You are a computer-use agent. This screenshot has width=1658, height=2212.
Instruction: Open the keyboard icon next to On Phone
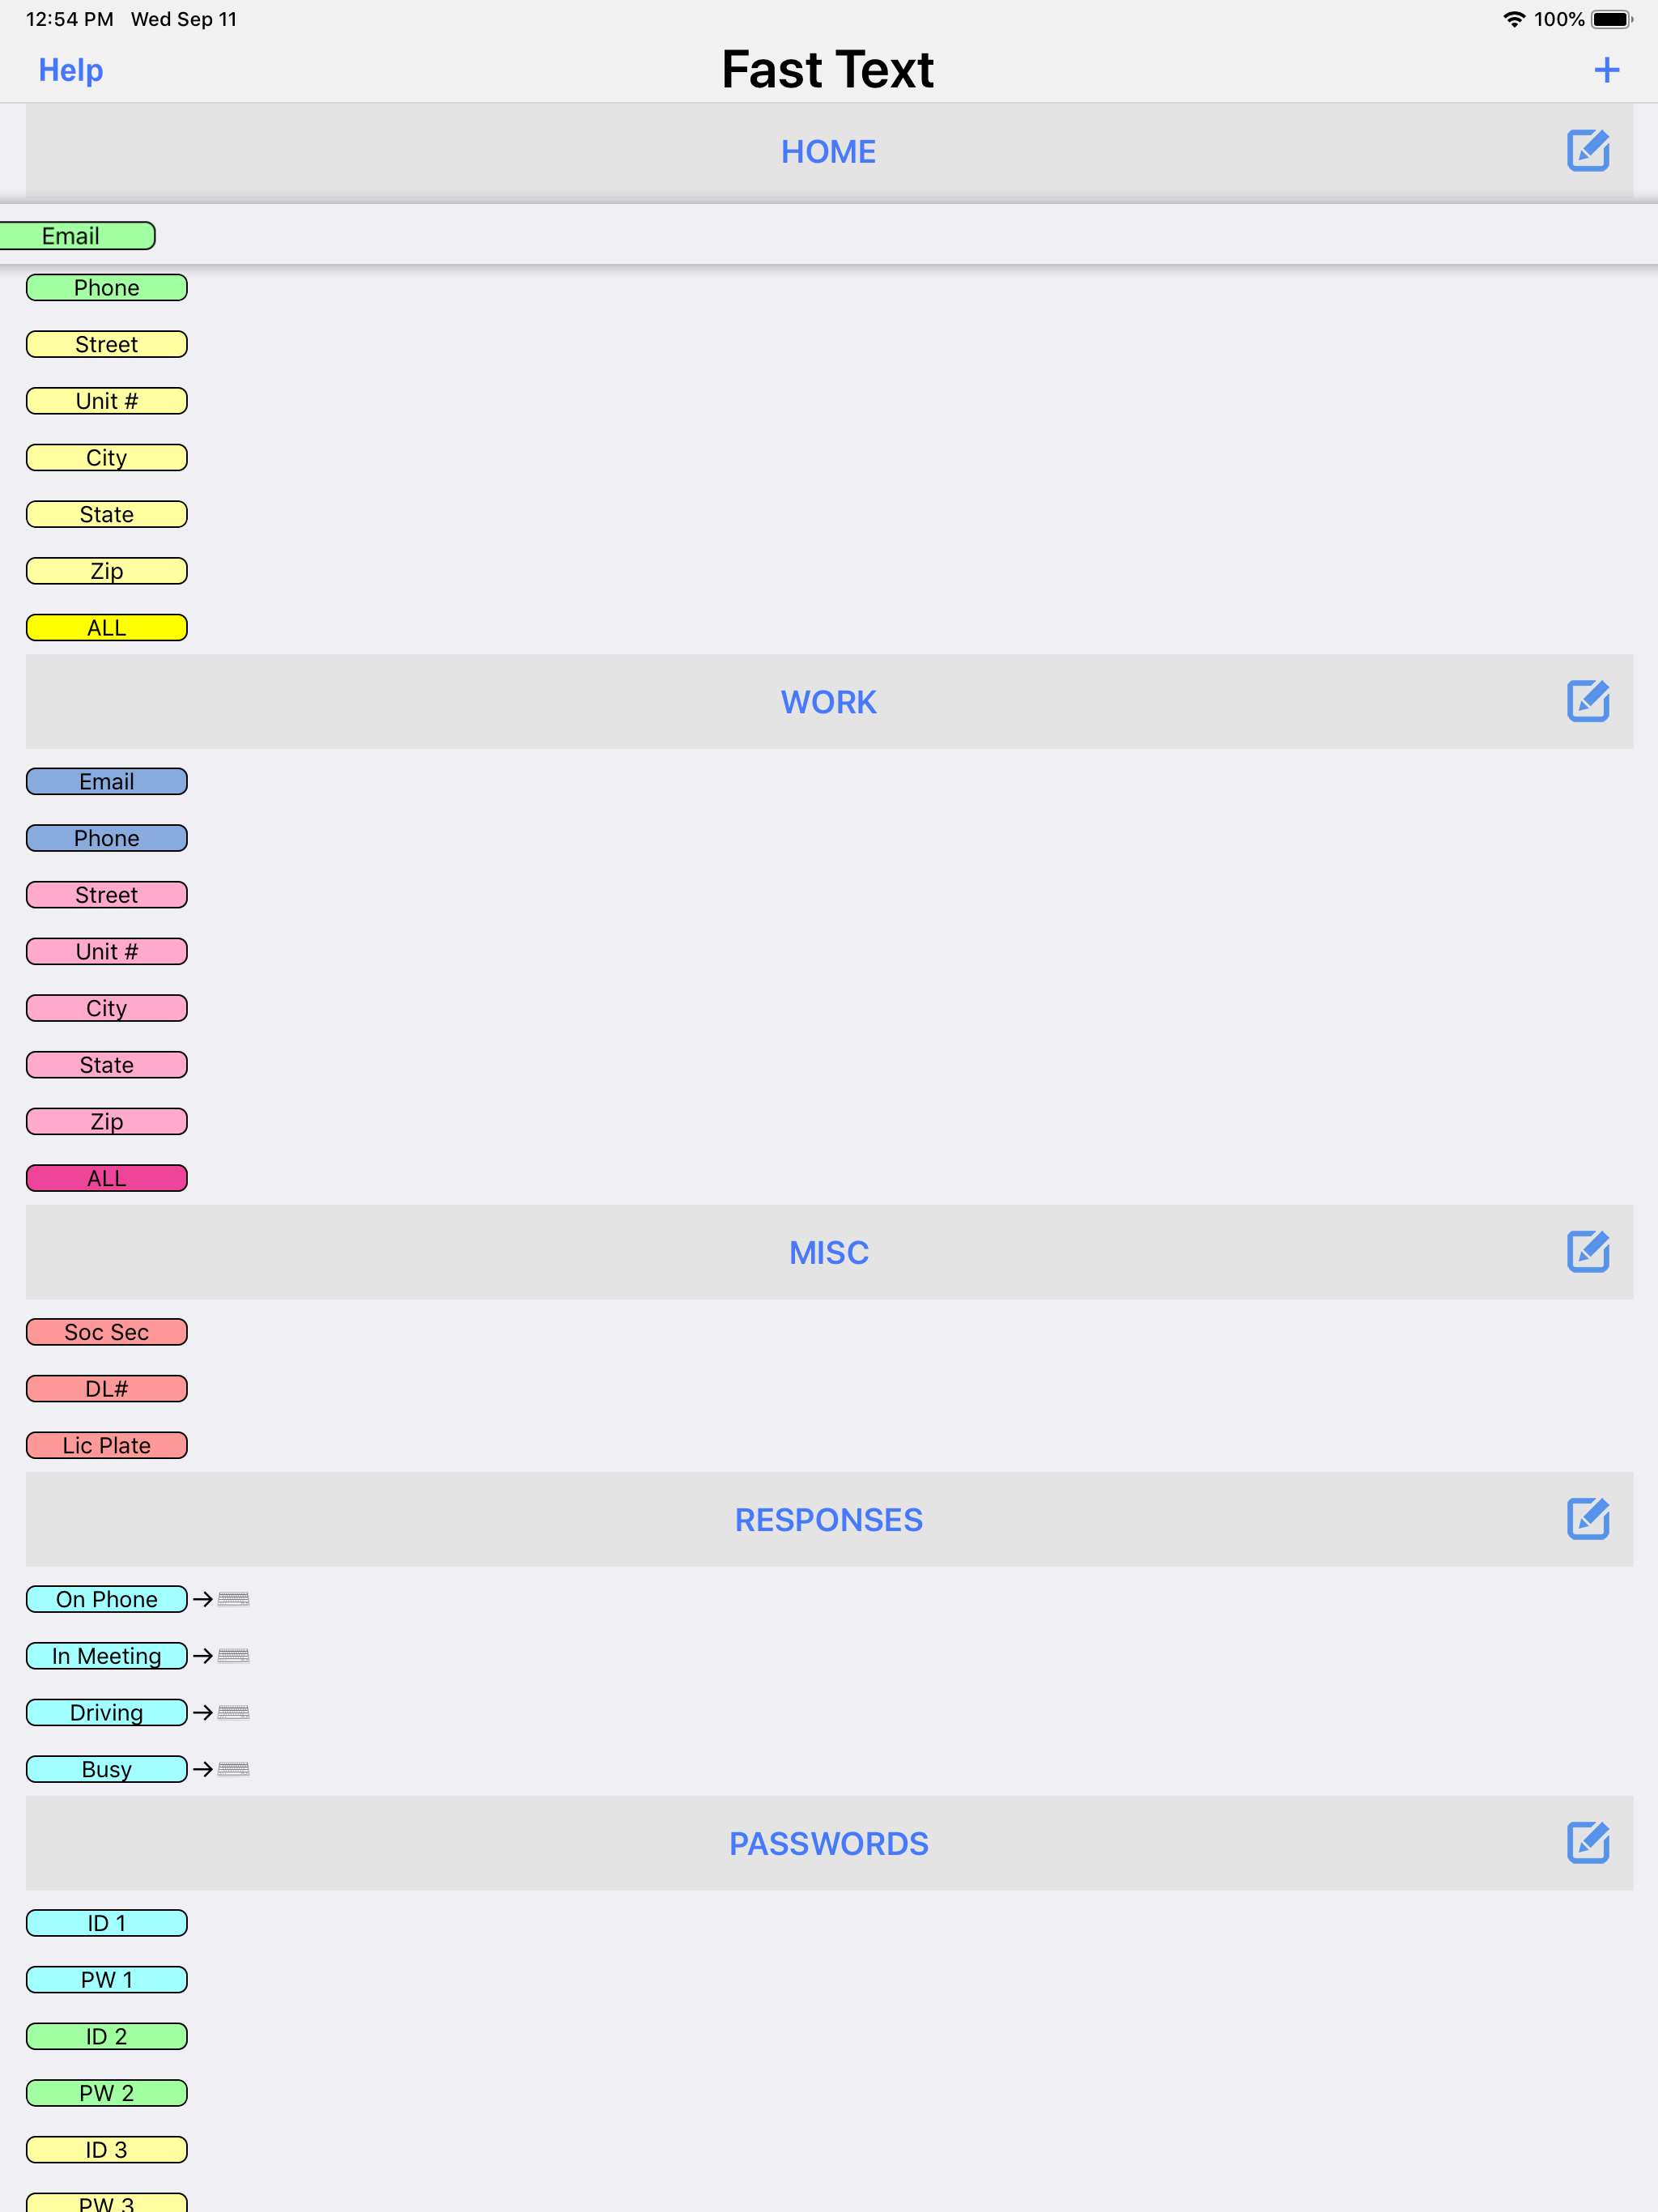(232, 1598)
